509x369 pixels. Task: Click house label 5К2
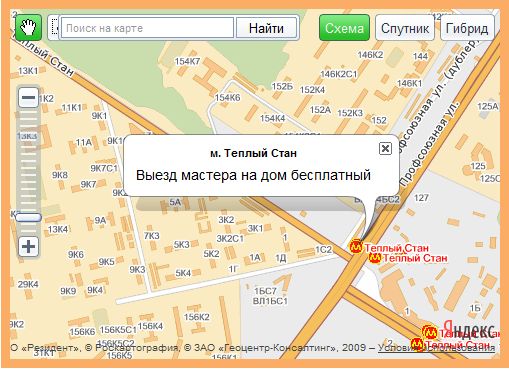click(x=211, y=254)
